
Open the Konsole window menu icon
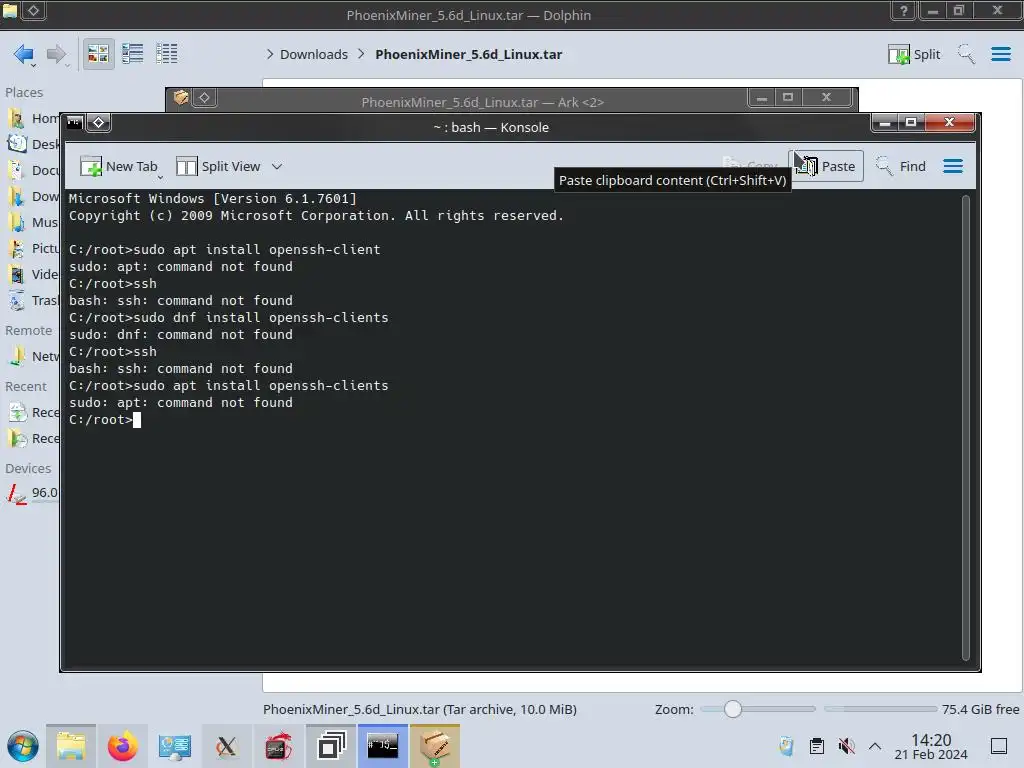pos(74,122)
